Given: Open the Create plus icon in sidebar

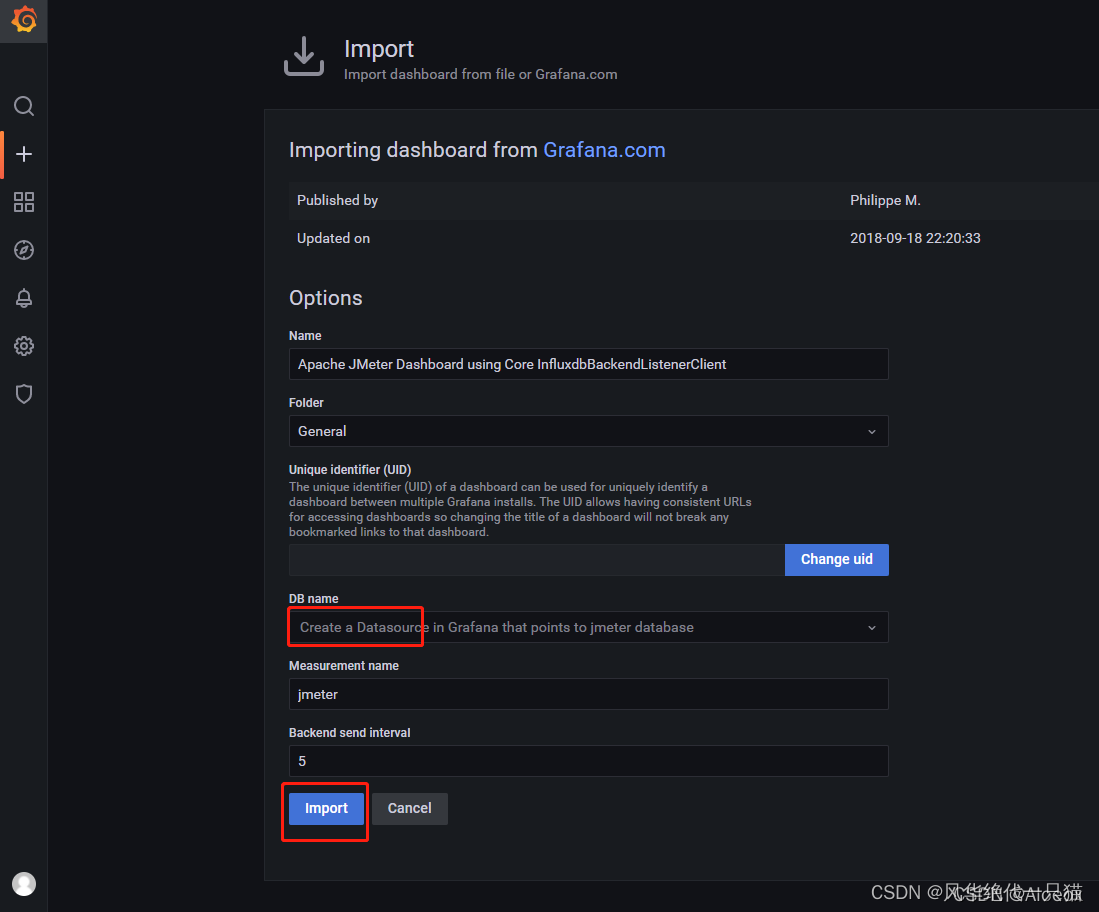Looking at the screenshot, I should point(24,154).
